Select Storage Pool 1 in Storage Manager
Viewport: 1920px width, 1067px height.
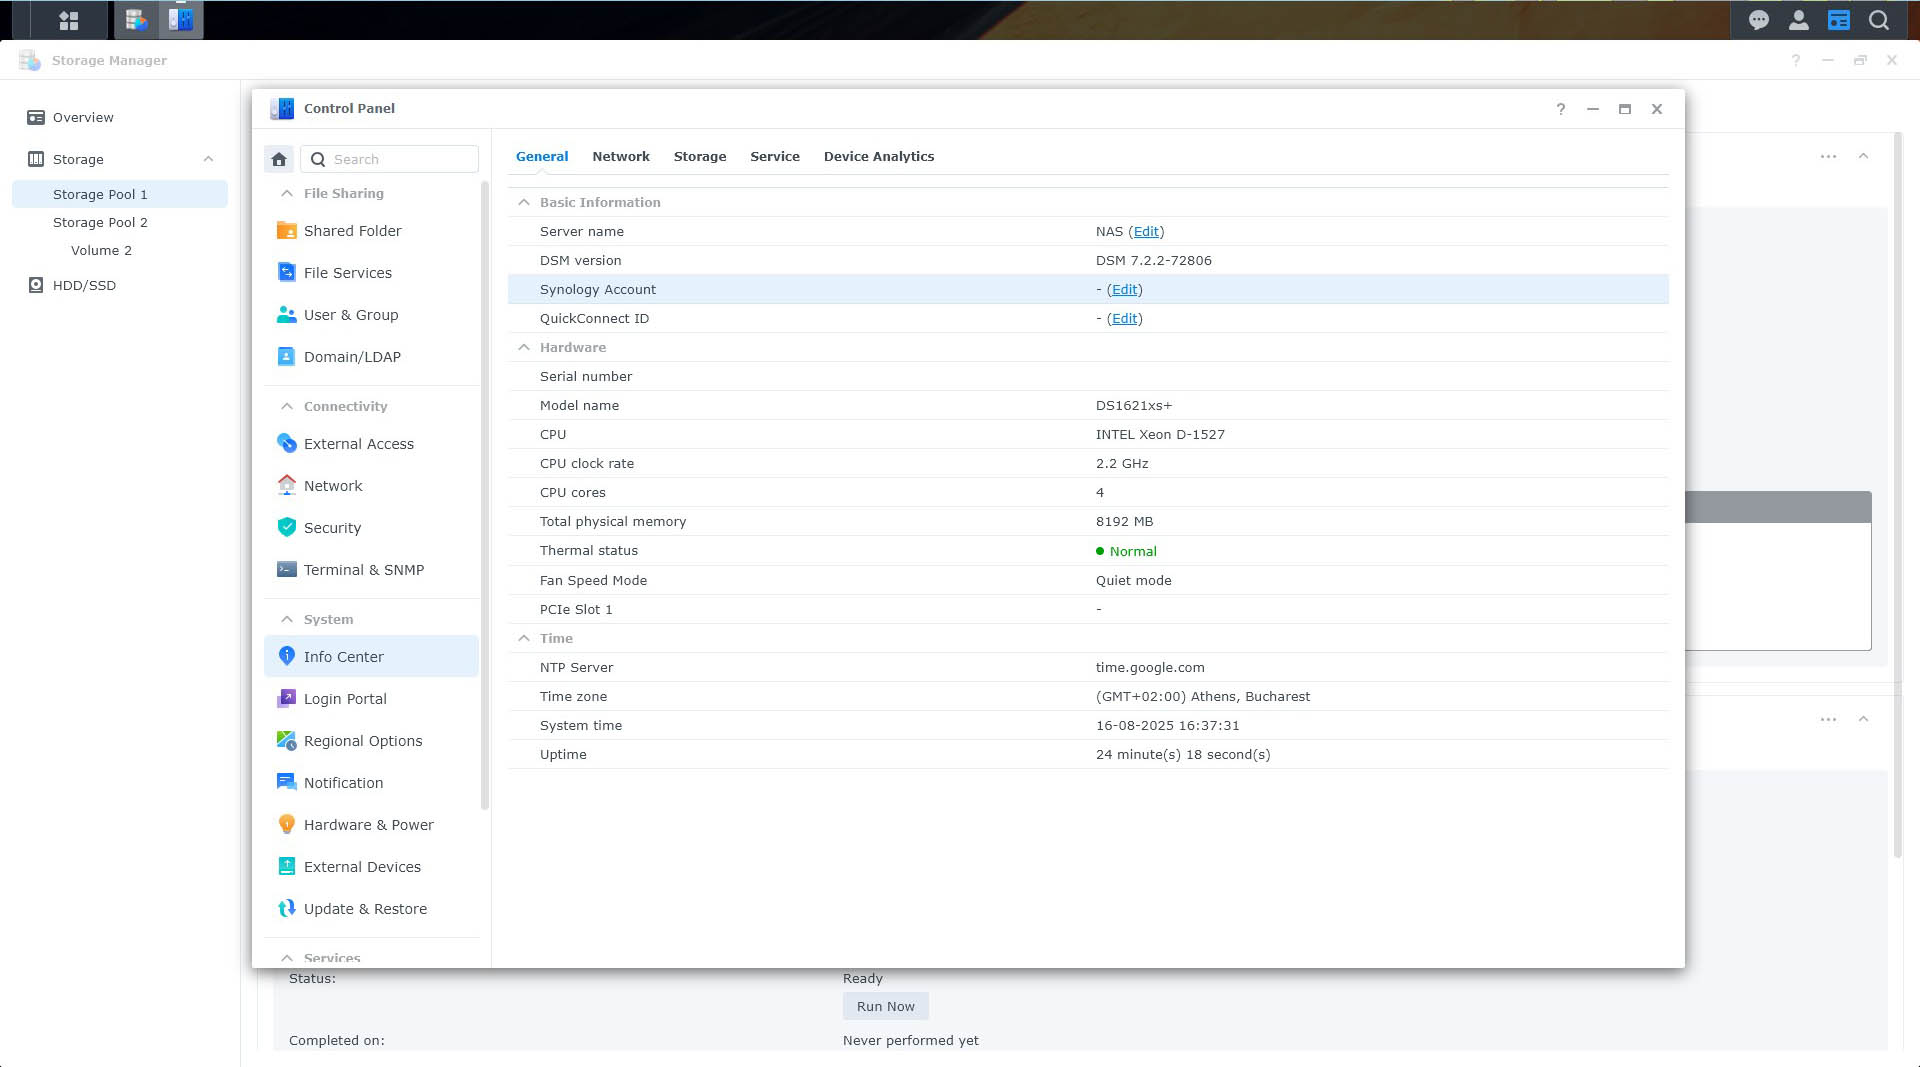120,194
